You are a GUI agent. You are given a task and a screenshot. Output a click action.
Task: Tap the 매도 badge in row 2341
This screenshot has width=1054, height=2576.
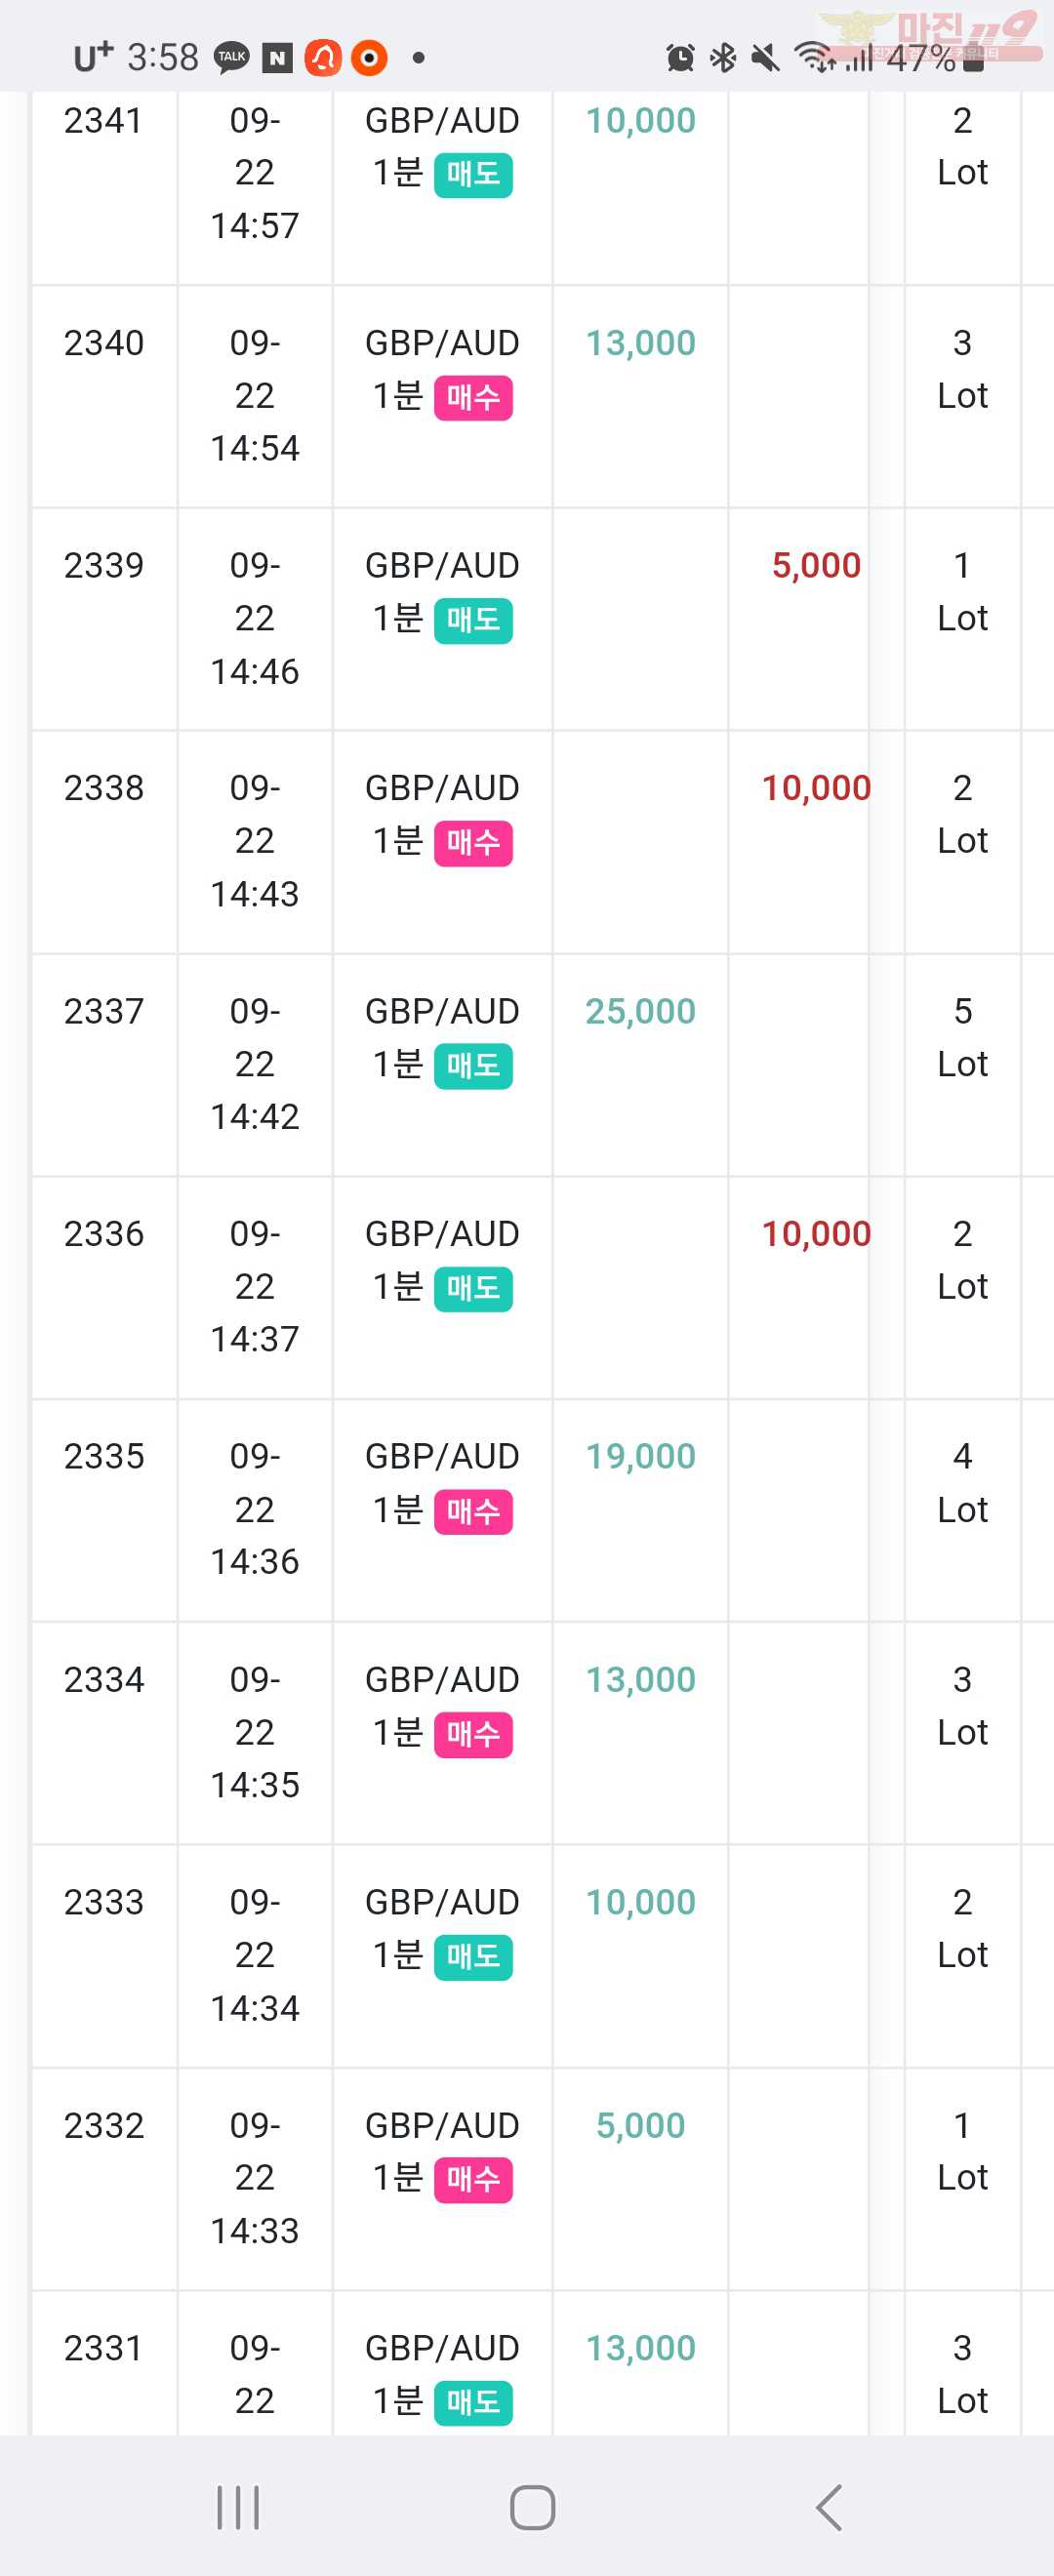473,175
